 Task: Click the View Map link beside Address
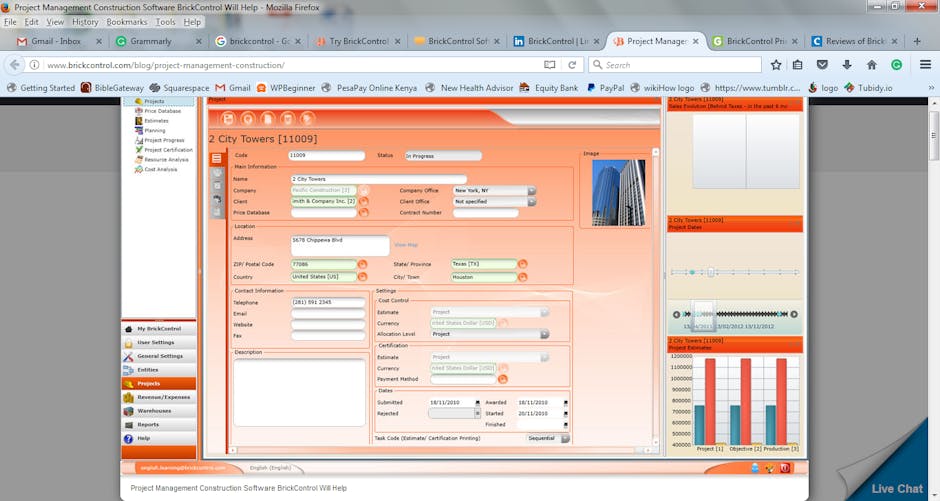coord(406,245)
